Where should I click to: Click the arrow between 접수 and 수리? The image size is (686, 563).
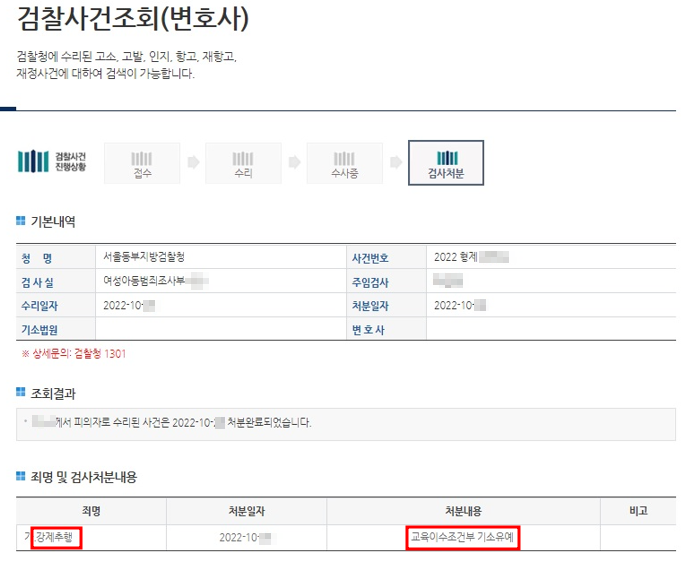193,161
